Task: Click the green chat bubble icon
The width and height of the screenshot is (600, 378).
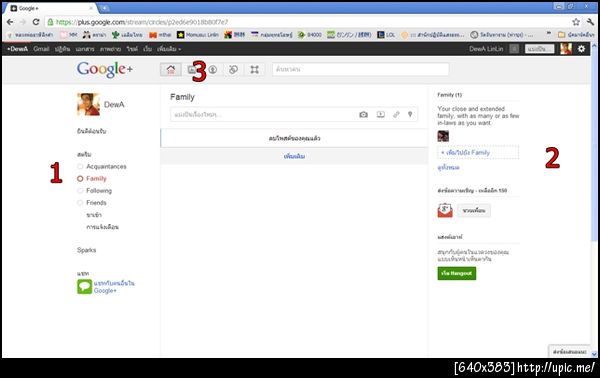Action: [x=84, y=287]
